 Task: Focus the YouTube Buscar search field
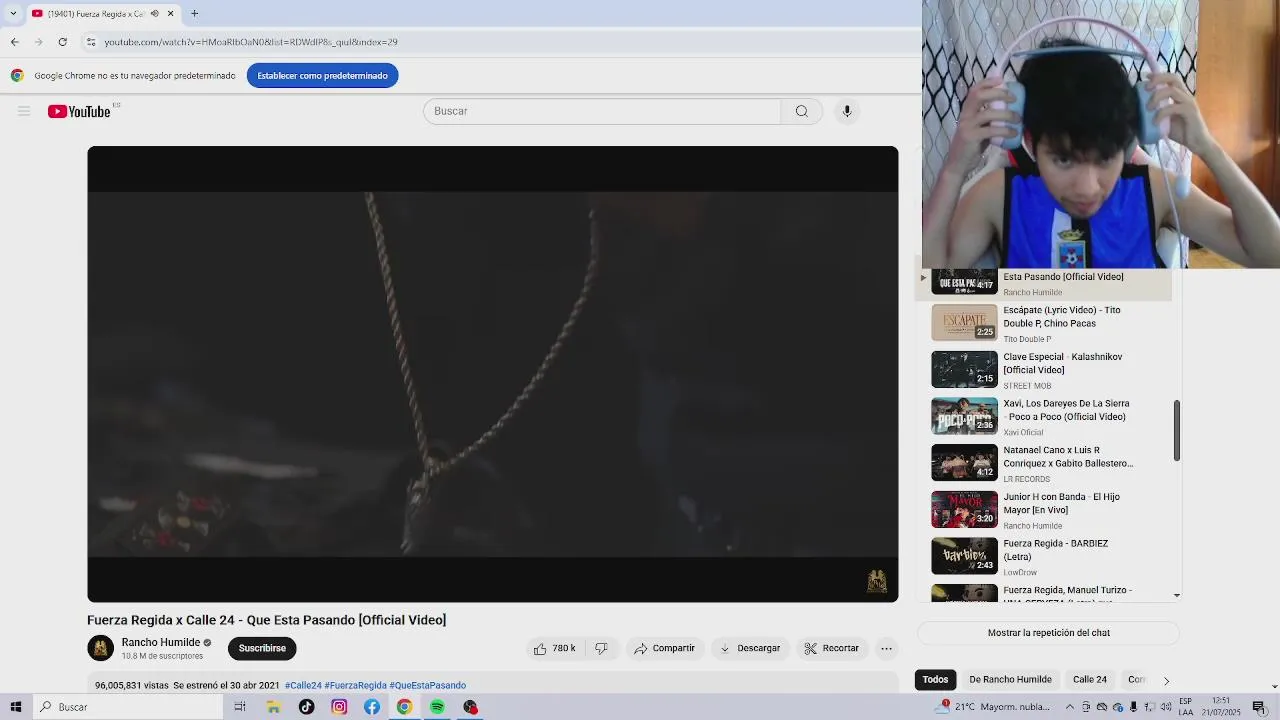[602, 111]
